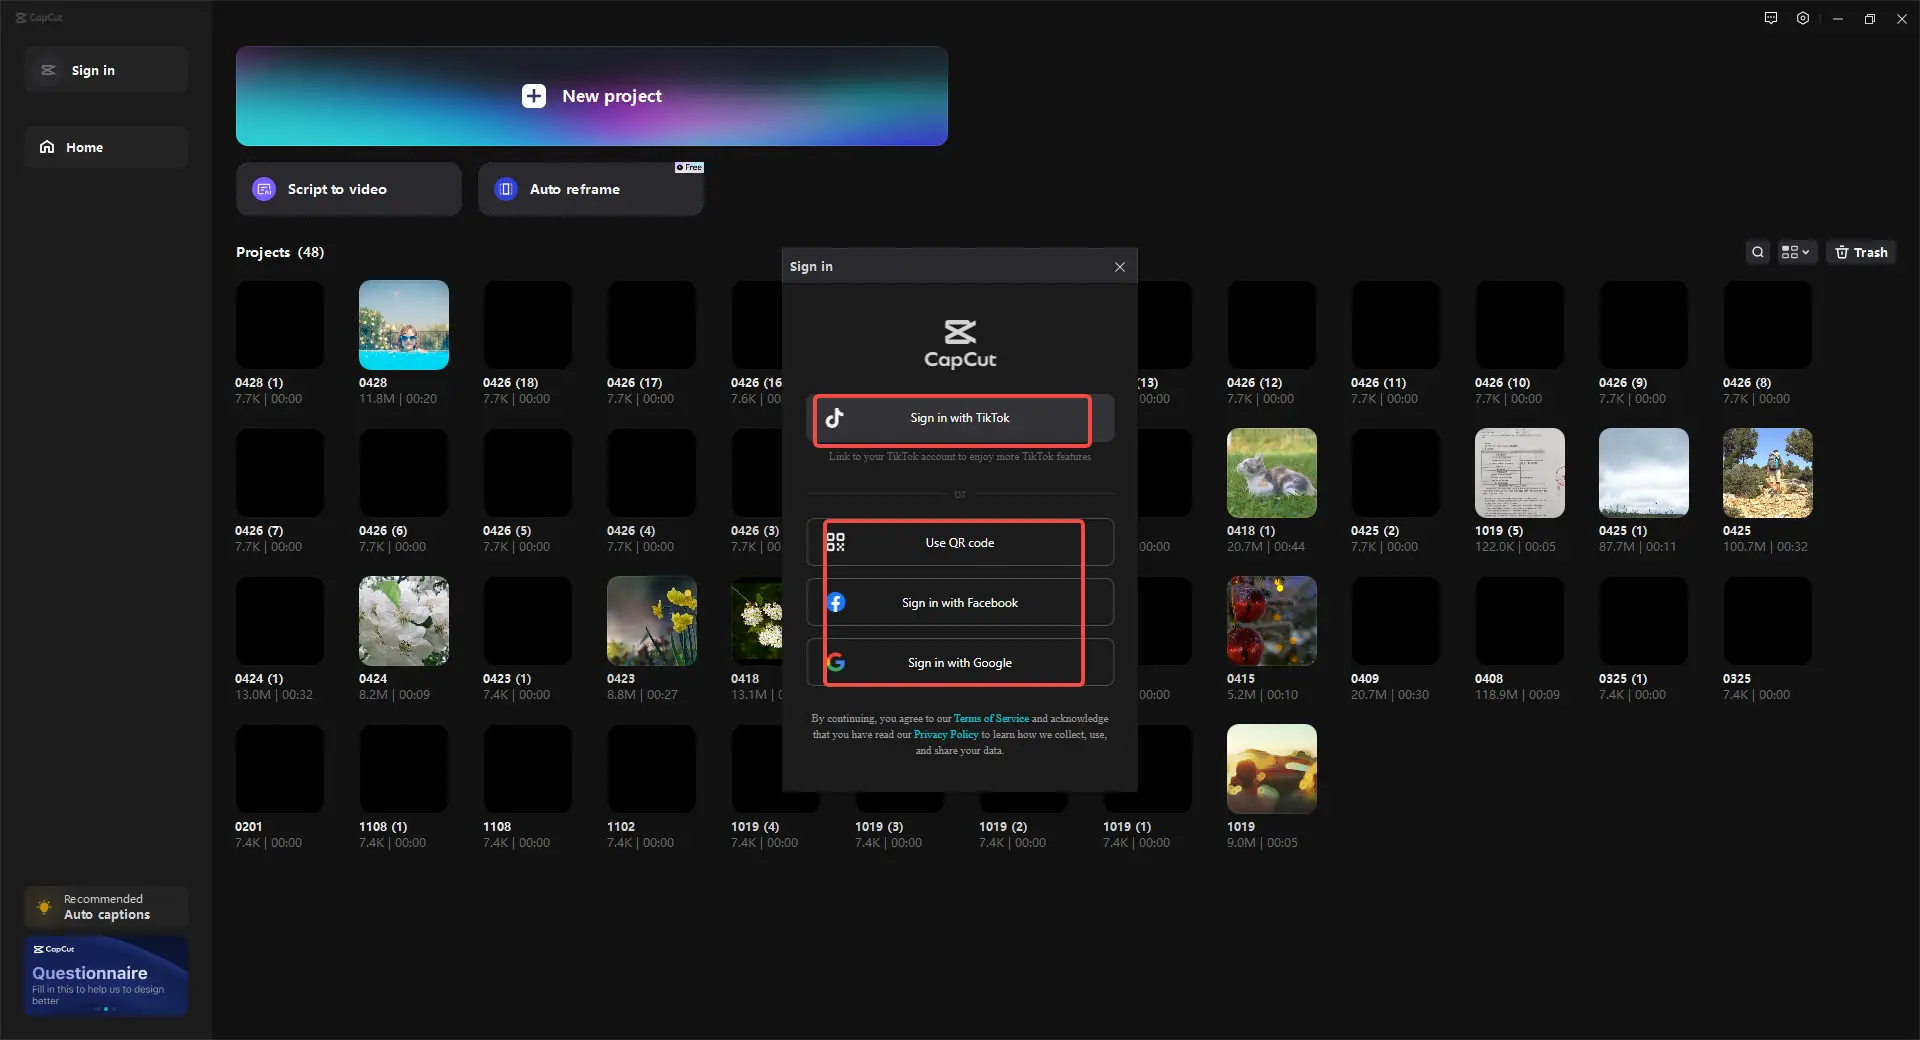Select Use QR code sign-in option
Image resolution: width=1920 pixels, height=1040 pixels.
click(960, 543)
